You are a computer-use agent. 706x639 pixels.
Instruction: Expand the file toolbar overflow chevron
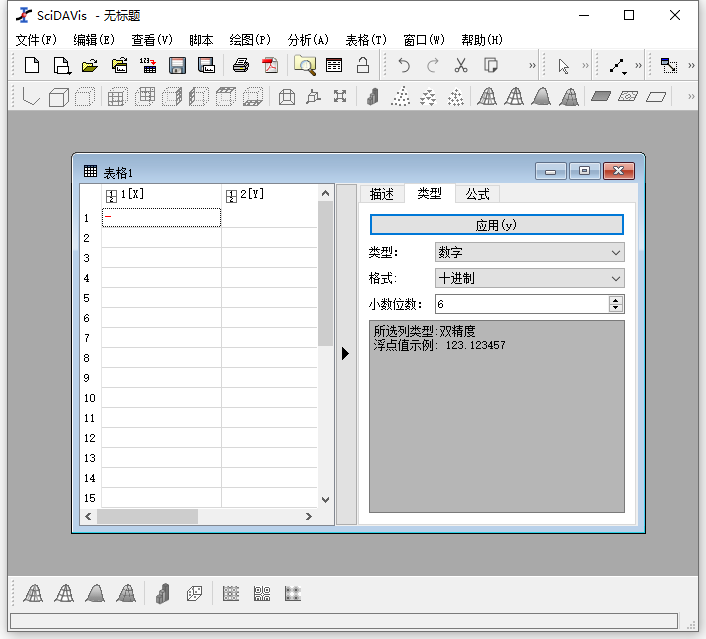tap(532, 66)
